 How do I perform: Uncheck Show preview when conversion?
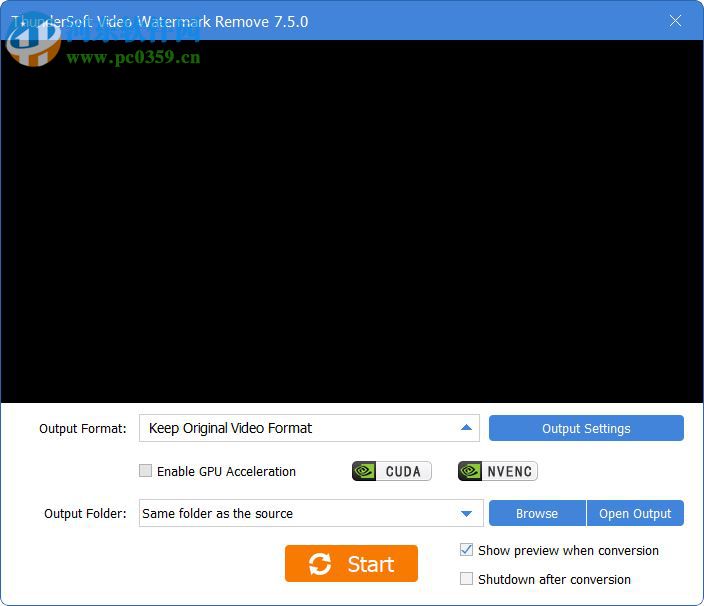(466, 549)
